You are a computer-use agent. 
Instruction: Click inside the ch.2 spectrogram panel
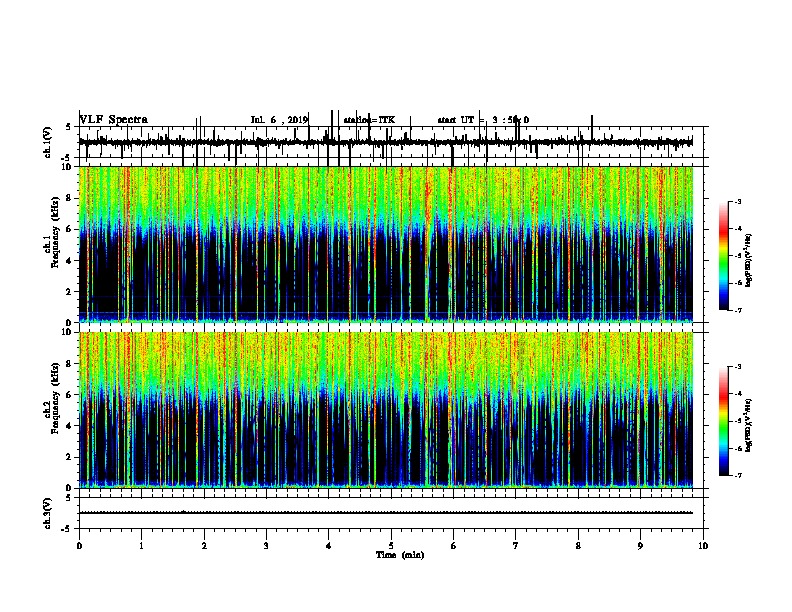tap(385, 410)
